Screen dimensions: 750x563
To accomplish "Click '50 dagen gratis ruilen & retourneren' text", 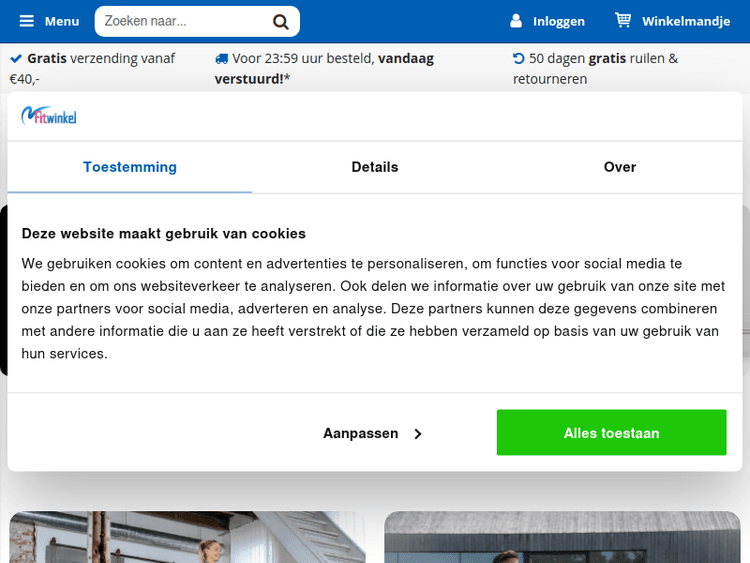I will pos(596,68).
